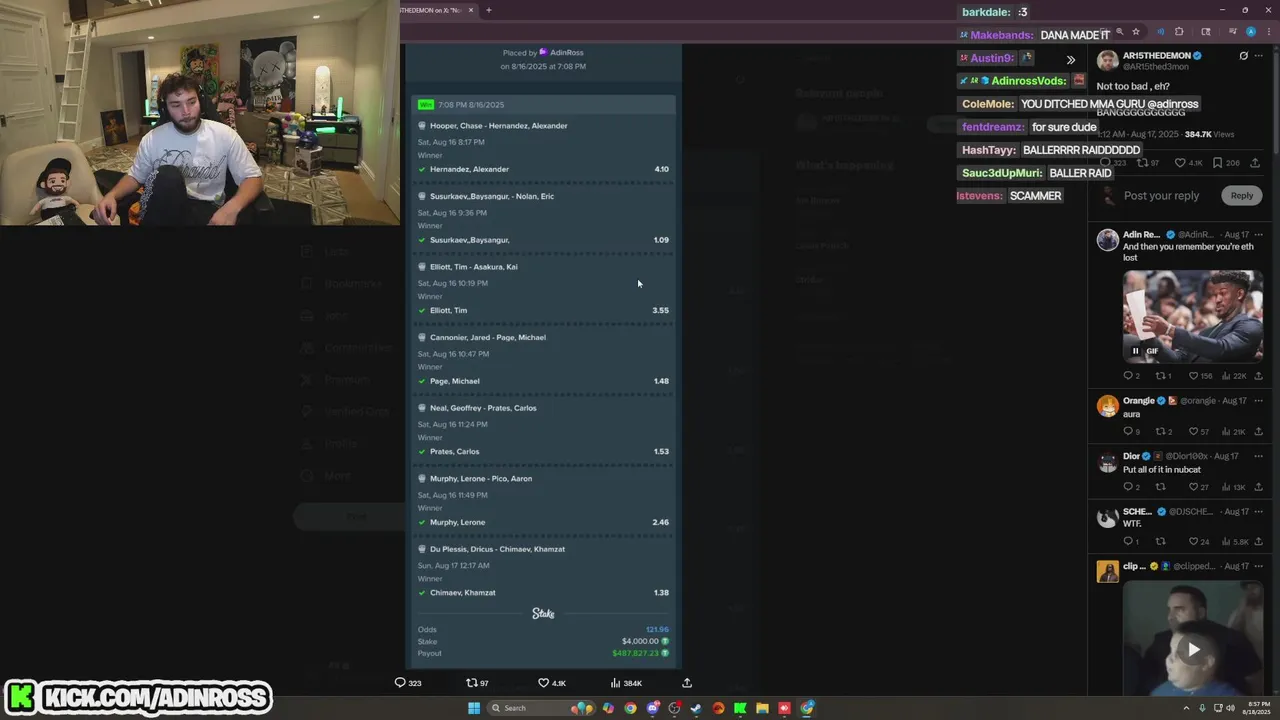The image size is (1280, 720).
Task: Open the green Kick app in the taskbar
Action: (740, 708)
